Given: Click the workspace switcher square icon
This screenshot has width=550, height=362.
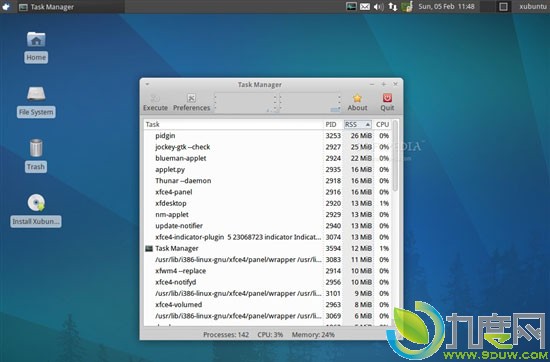Looking at the screenshot, I should click(x=503, y=6).
